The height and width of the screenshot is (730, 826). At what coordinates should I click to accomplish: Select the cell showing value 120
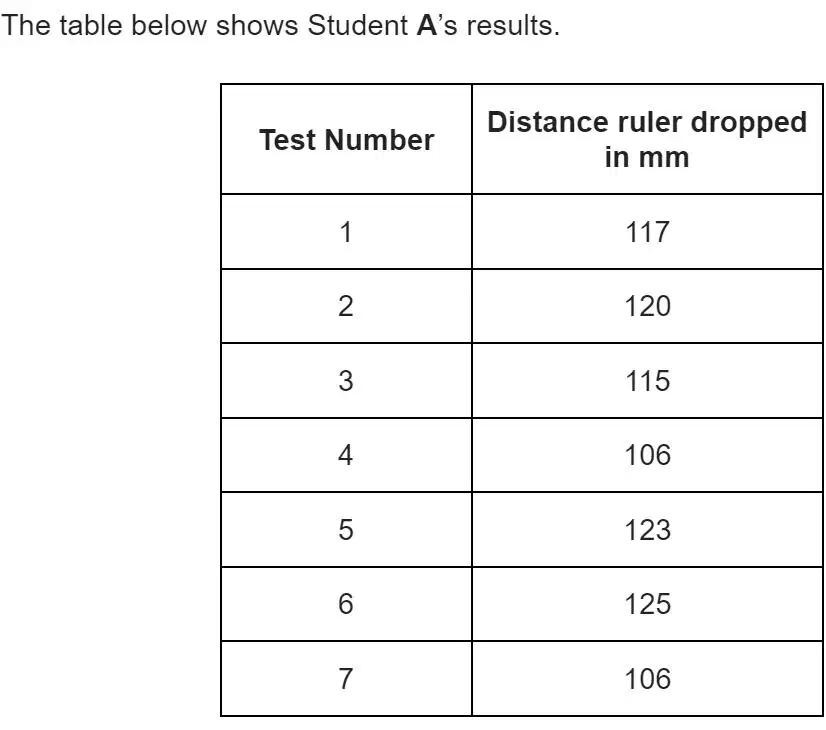[x=647, y=306]
